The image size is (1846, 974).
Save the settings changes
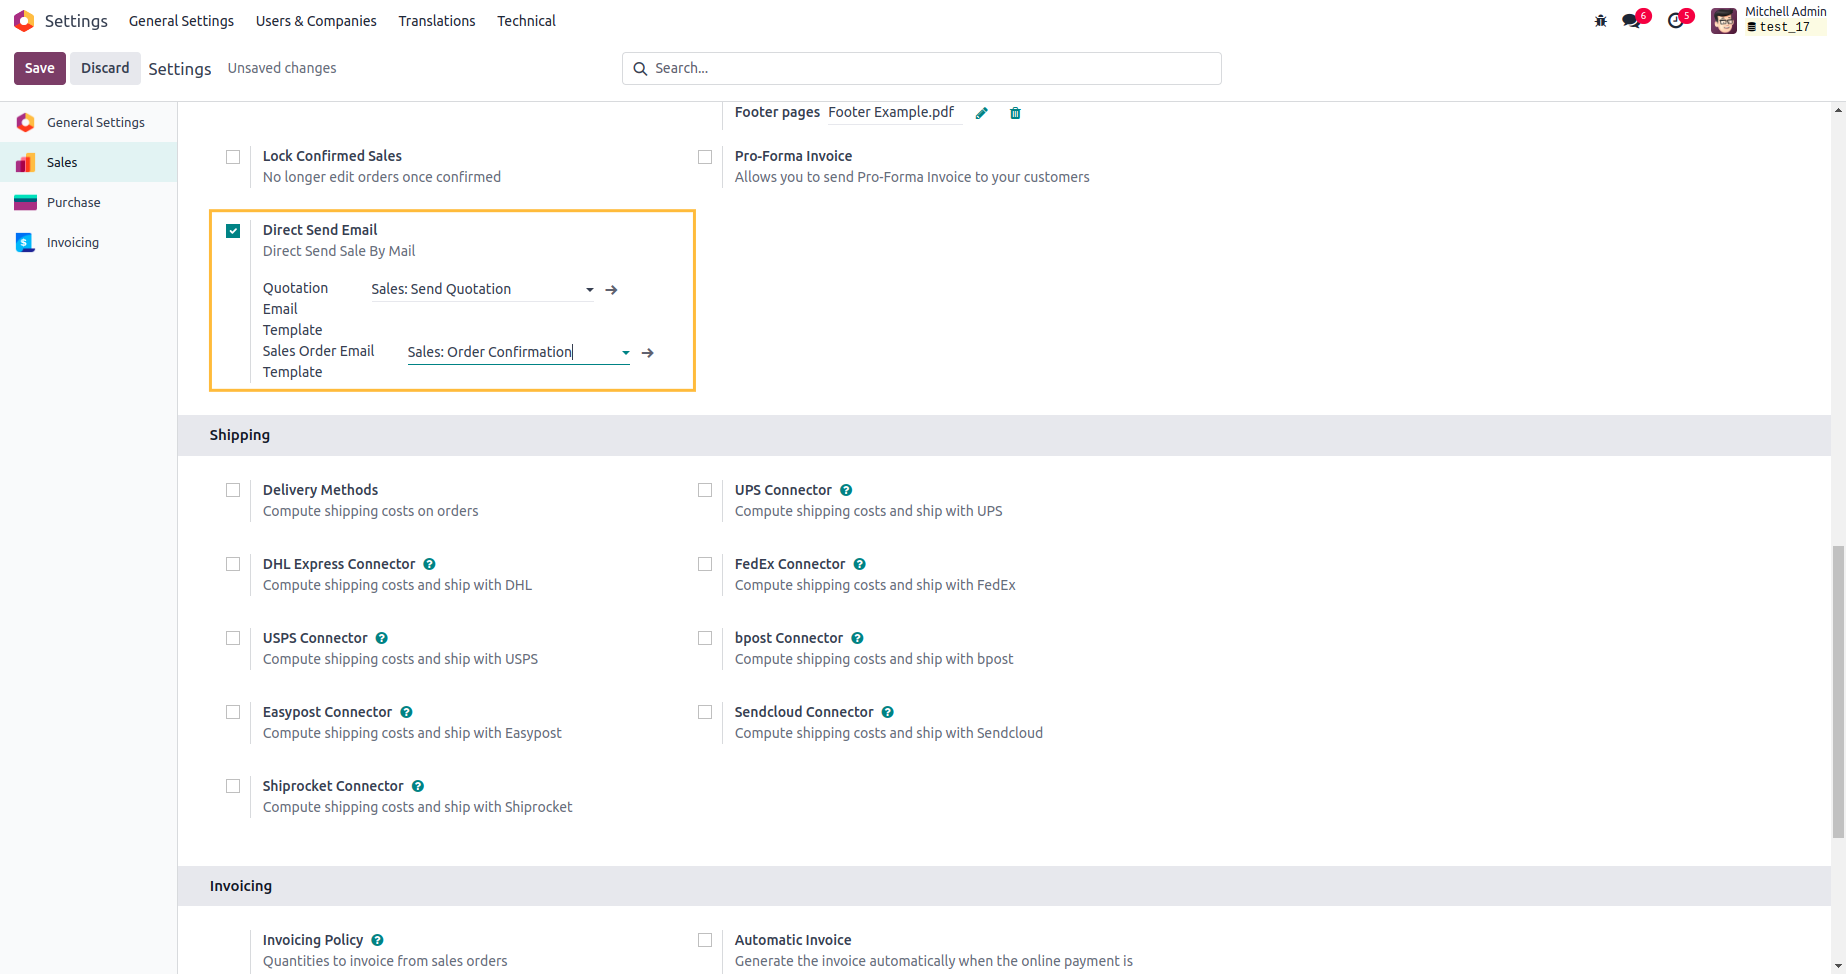pyautogui.click(x=40, y=68)
